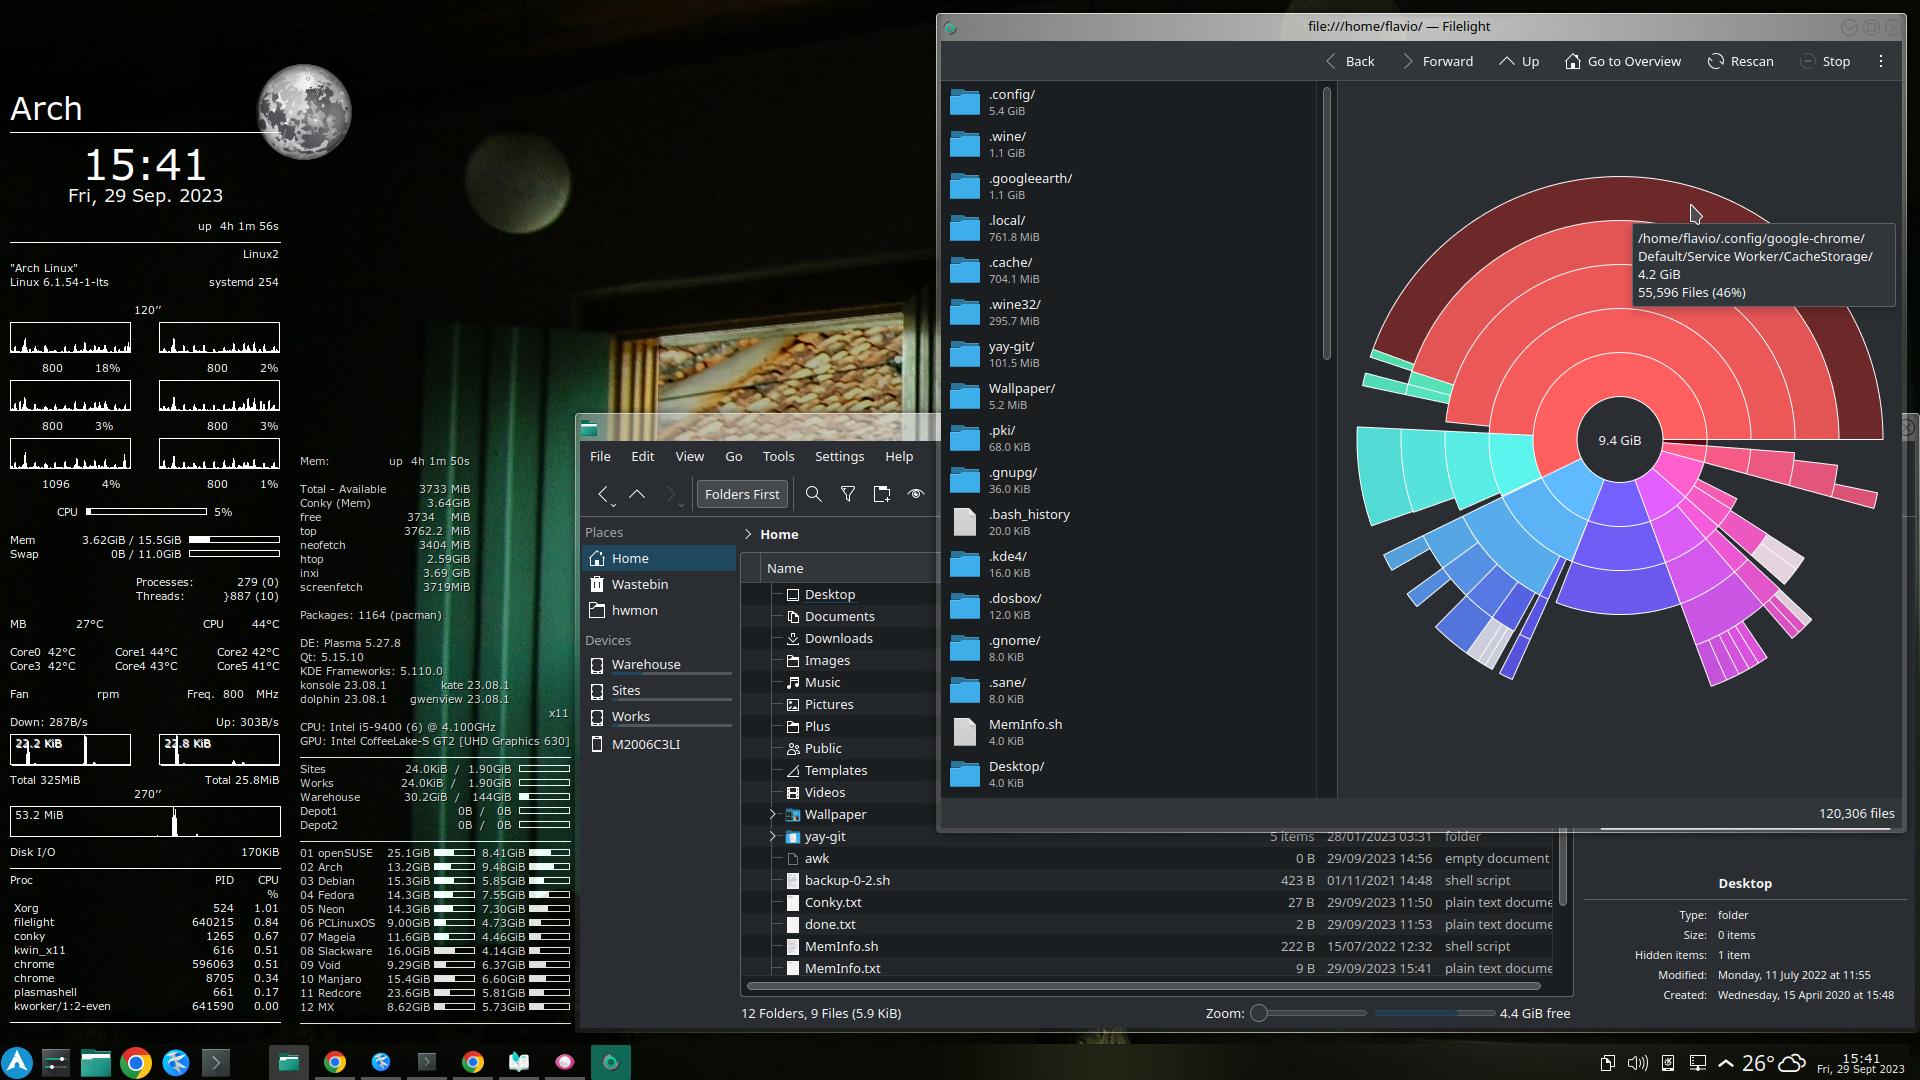Toggle the Folders First button
1920x1080 pixels.
[742, 494]
